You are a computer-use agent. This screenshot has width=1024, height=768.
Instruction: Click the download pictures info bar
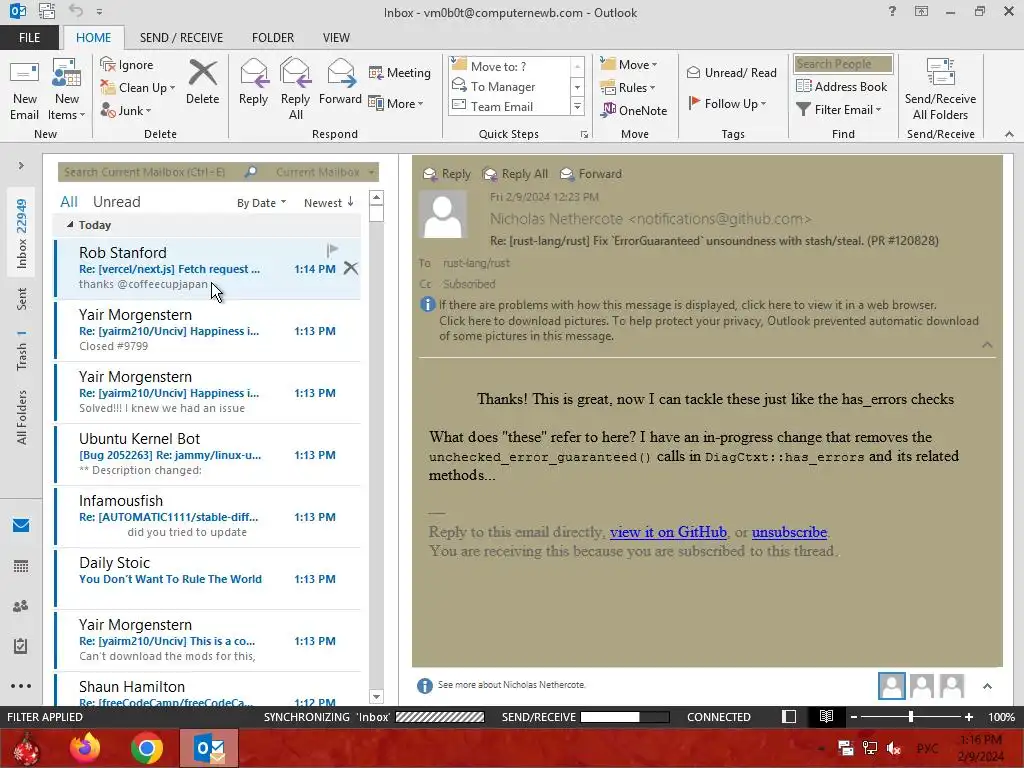pos(708,328)
